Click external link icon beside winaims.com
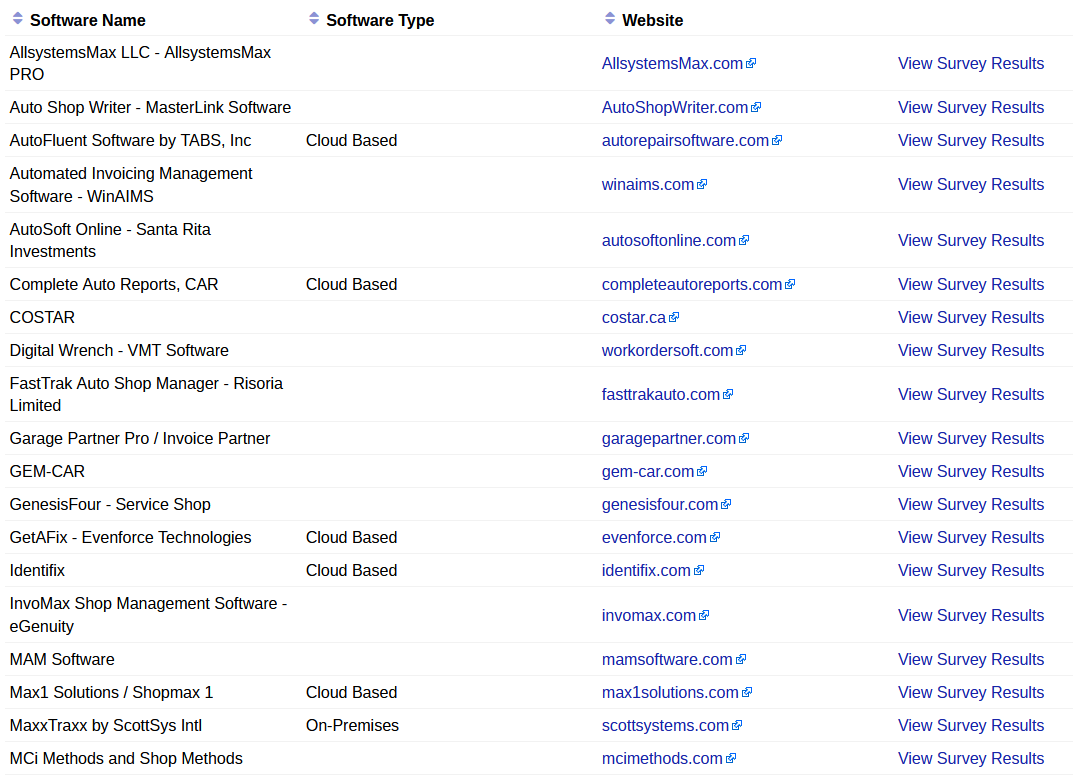The image size is (1073, 777). pyautogui.click(x=702, y=184)
